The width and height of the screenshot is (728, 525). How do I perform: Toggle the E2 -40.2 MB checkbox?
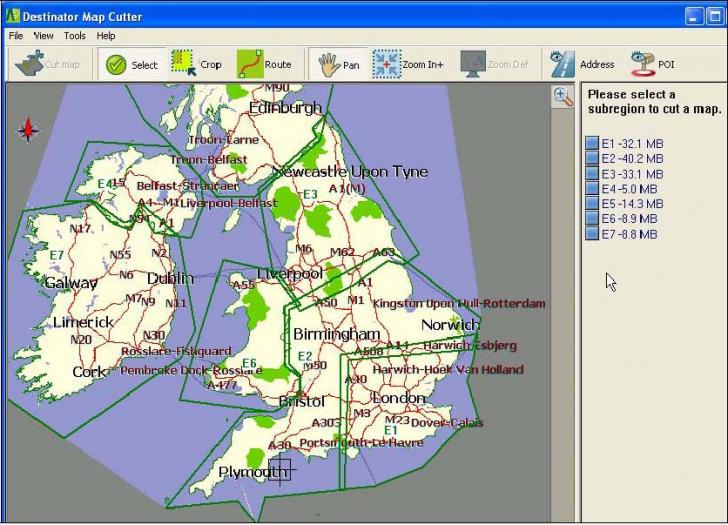pos(592,158)
